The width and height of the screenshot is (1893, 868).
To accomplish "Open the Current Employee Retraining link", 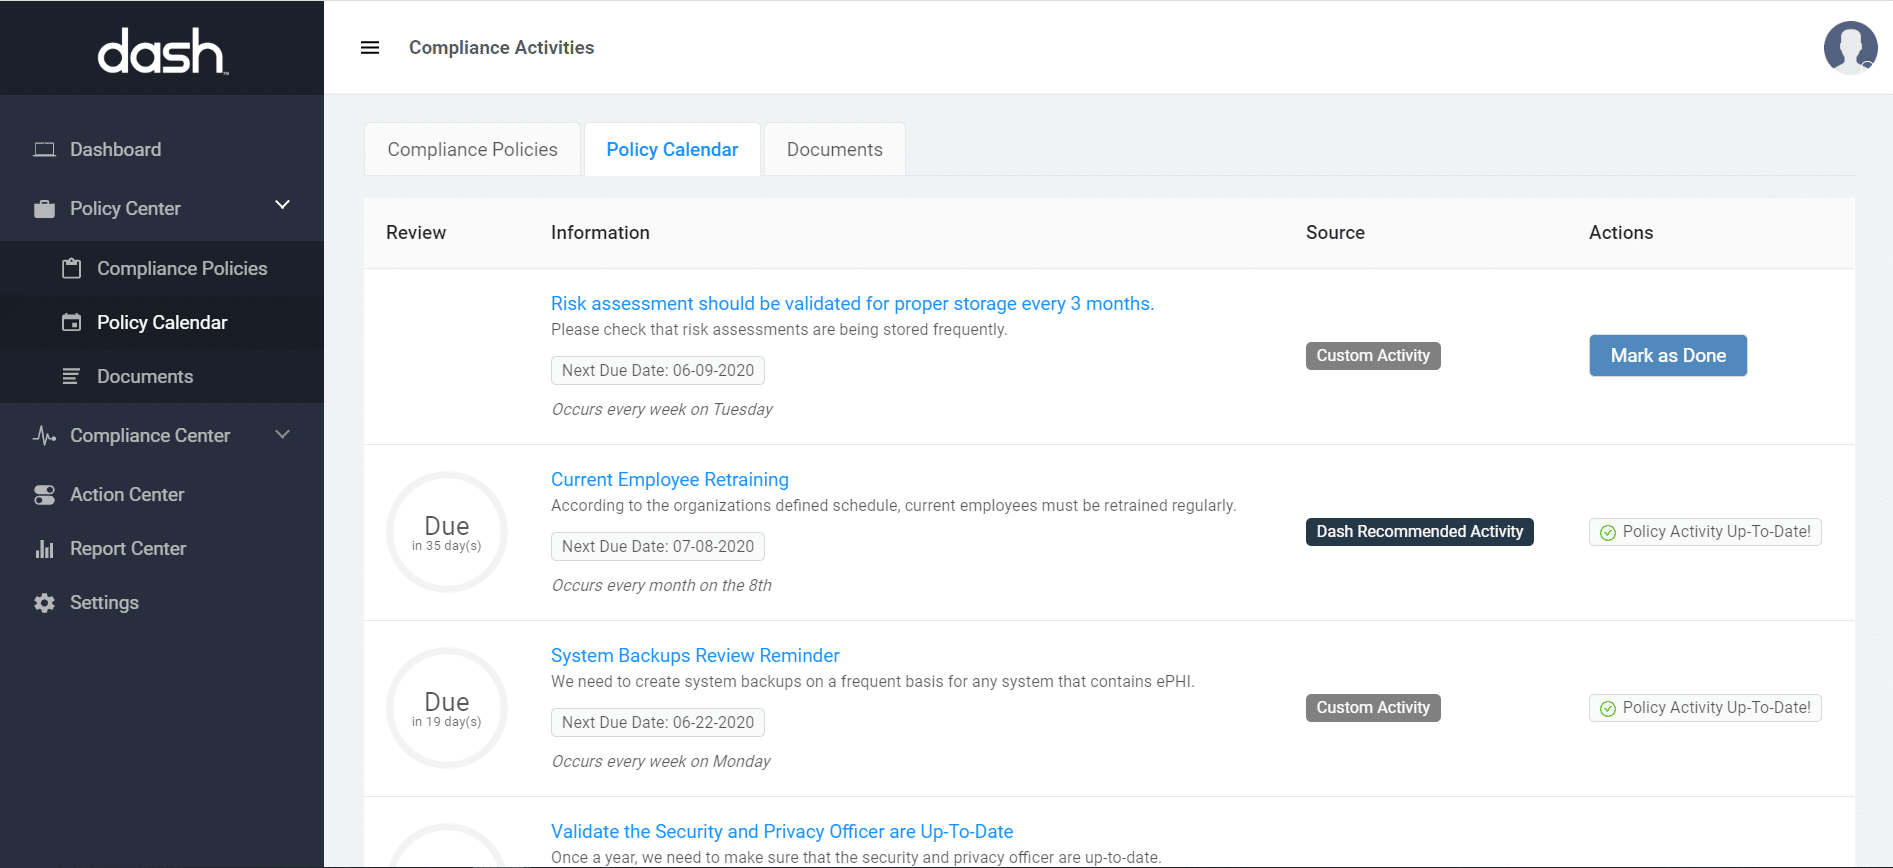I will [669, 480].
